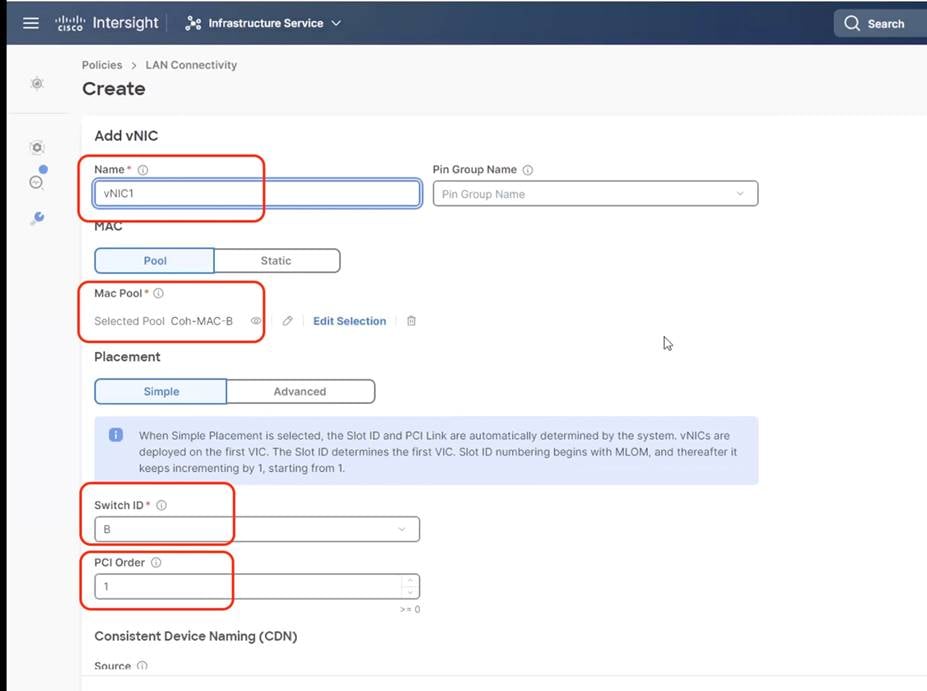Viewport: 927px width, 691px height.
Task: Click the pencil icon to edit the MAC pool
Action: 287,321
